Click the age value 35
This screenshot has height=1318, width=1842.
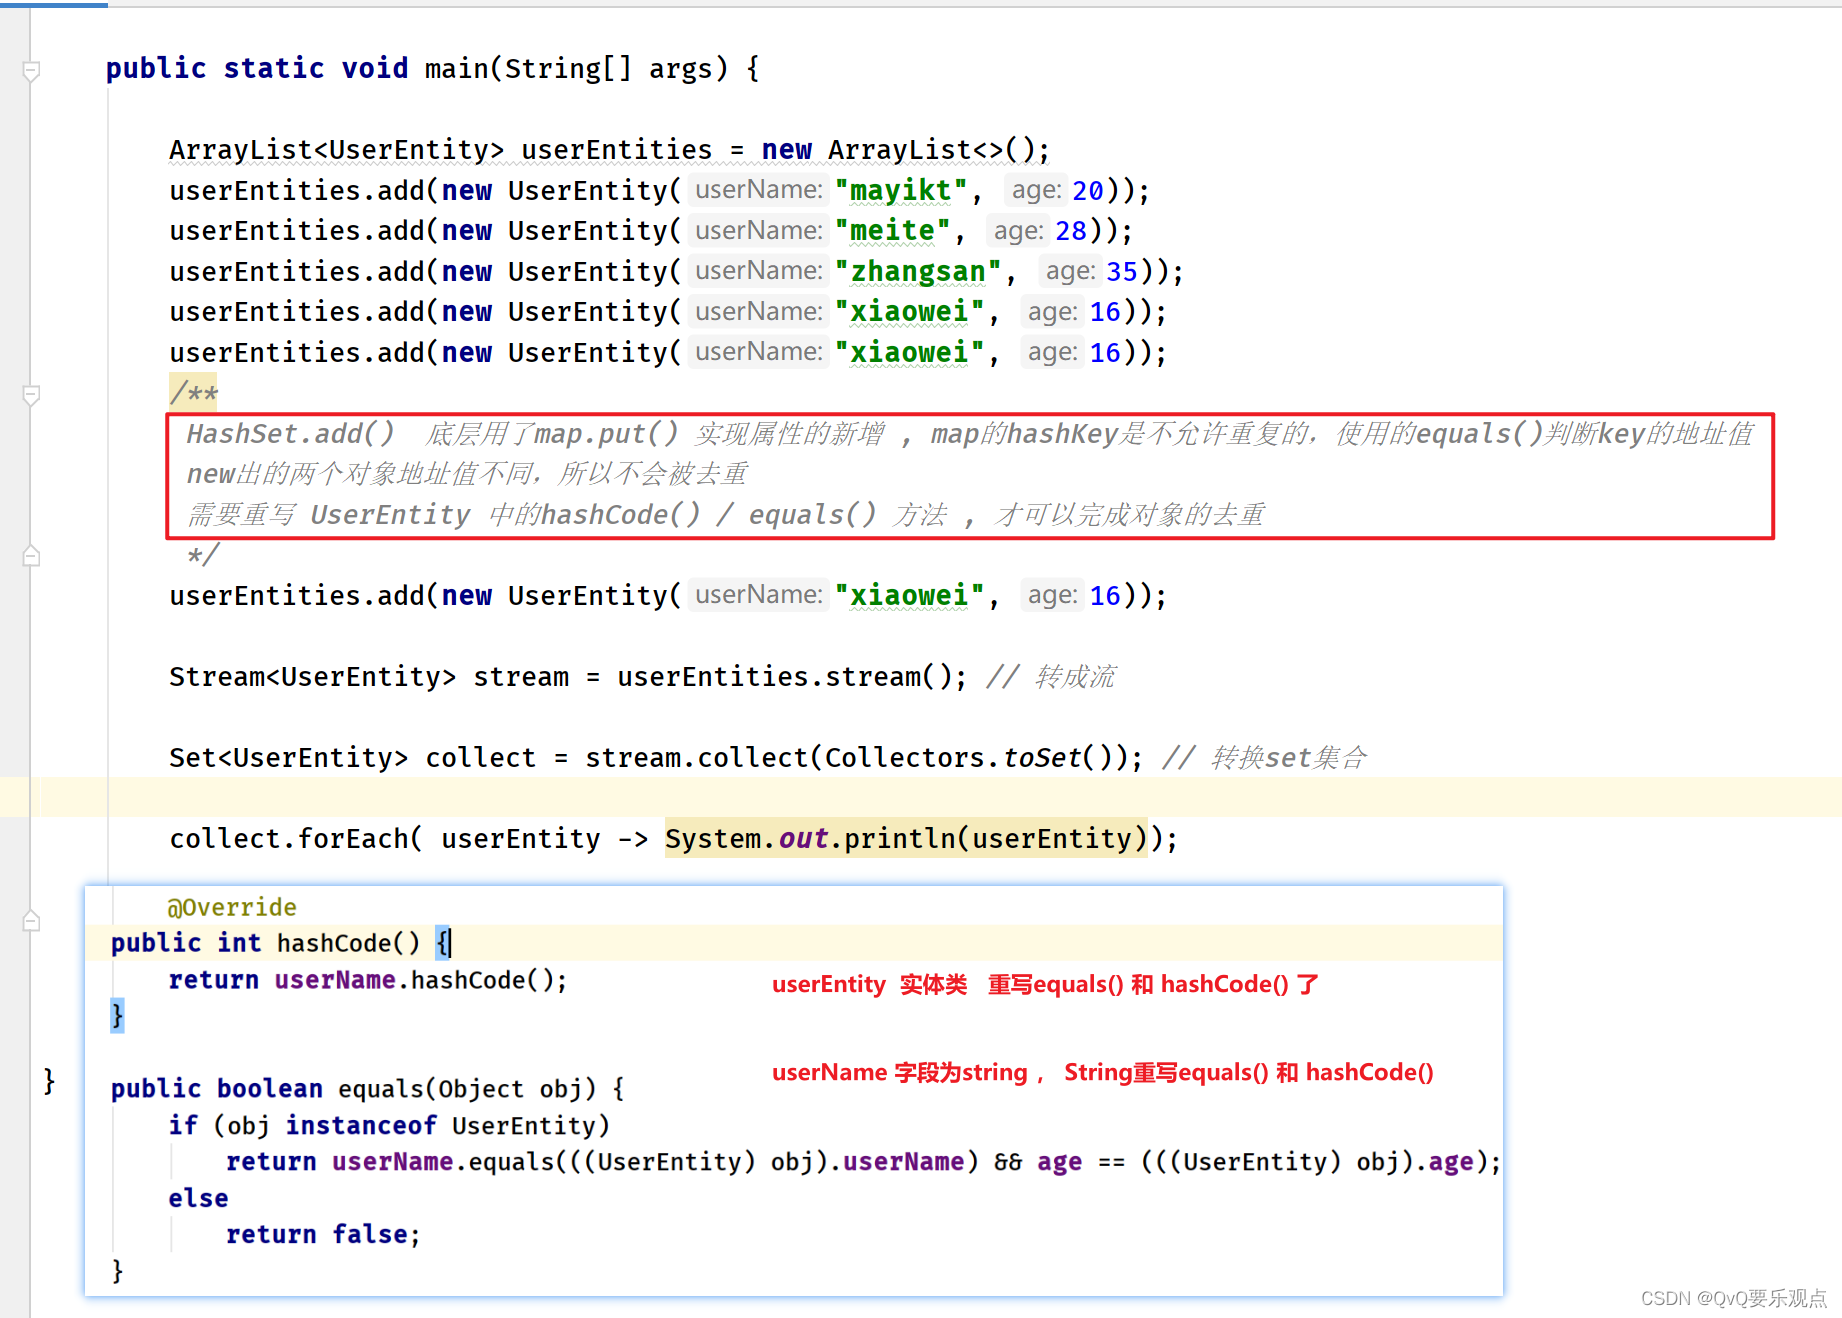coord(1122,271)
